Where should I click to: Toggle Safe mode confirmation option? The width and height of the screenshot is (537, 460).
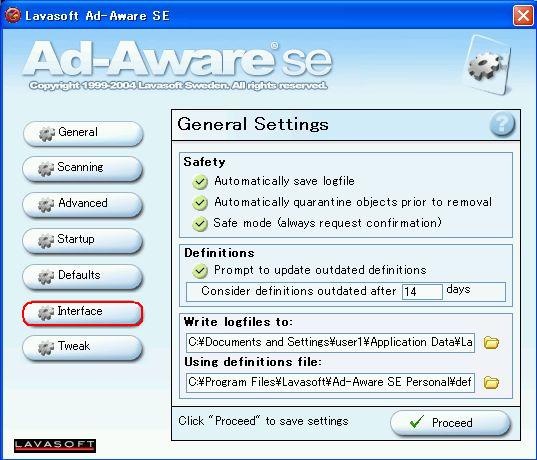(200, 224)
